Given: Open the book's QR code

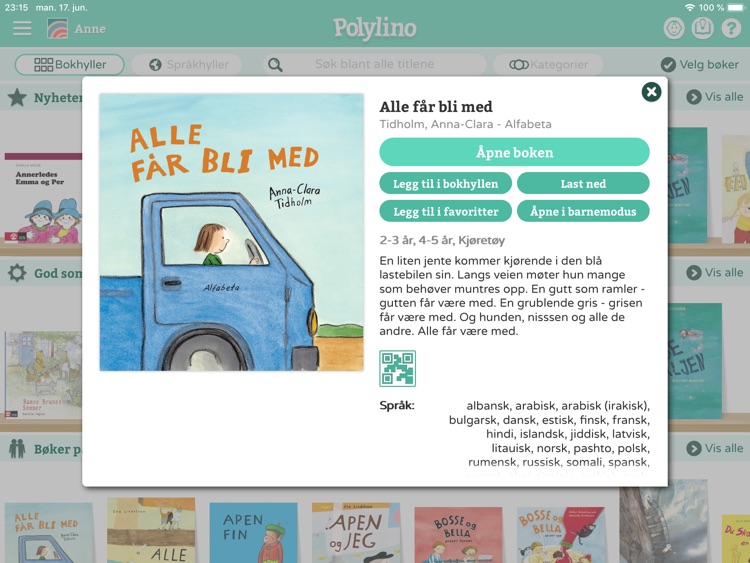Looking at the screenshot, I should tap(397, 368).
